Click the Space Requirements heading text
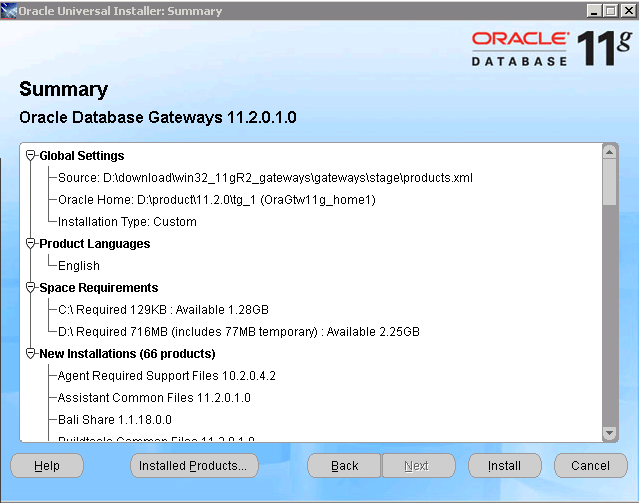This screenshot has width=639, height=503. [x=99, y=288]
